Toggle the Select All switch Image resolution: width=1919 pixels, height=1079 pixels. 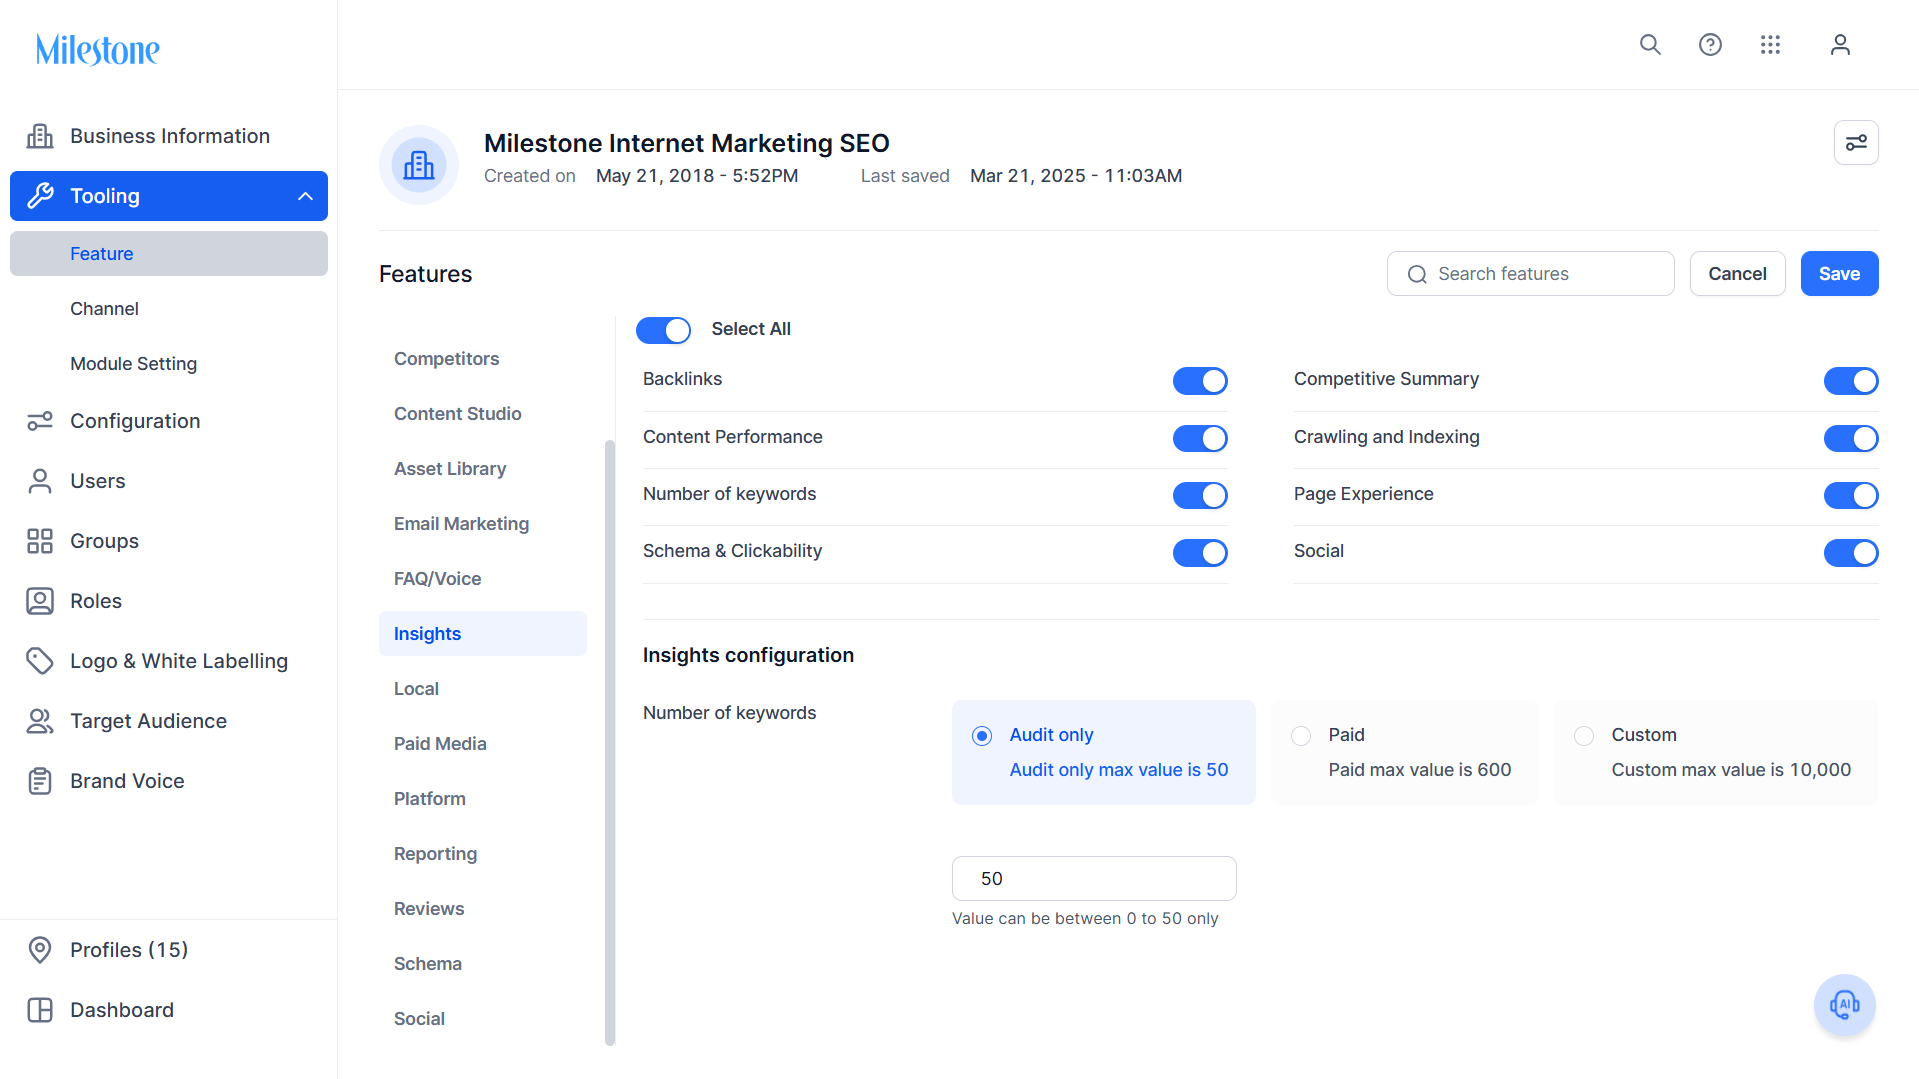point(663,330)
